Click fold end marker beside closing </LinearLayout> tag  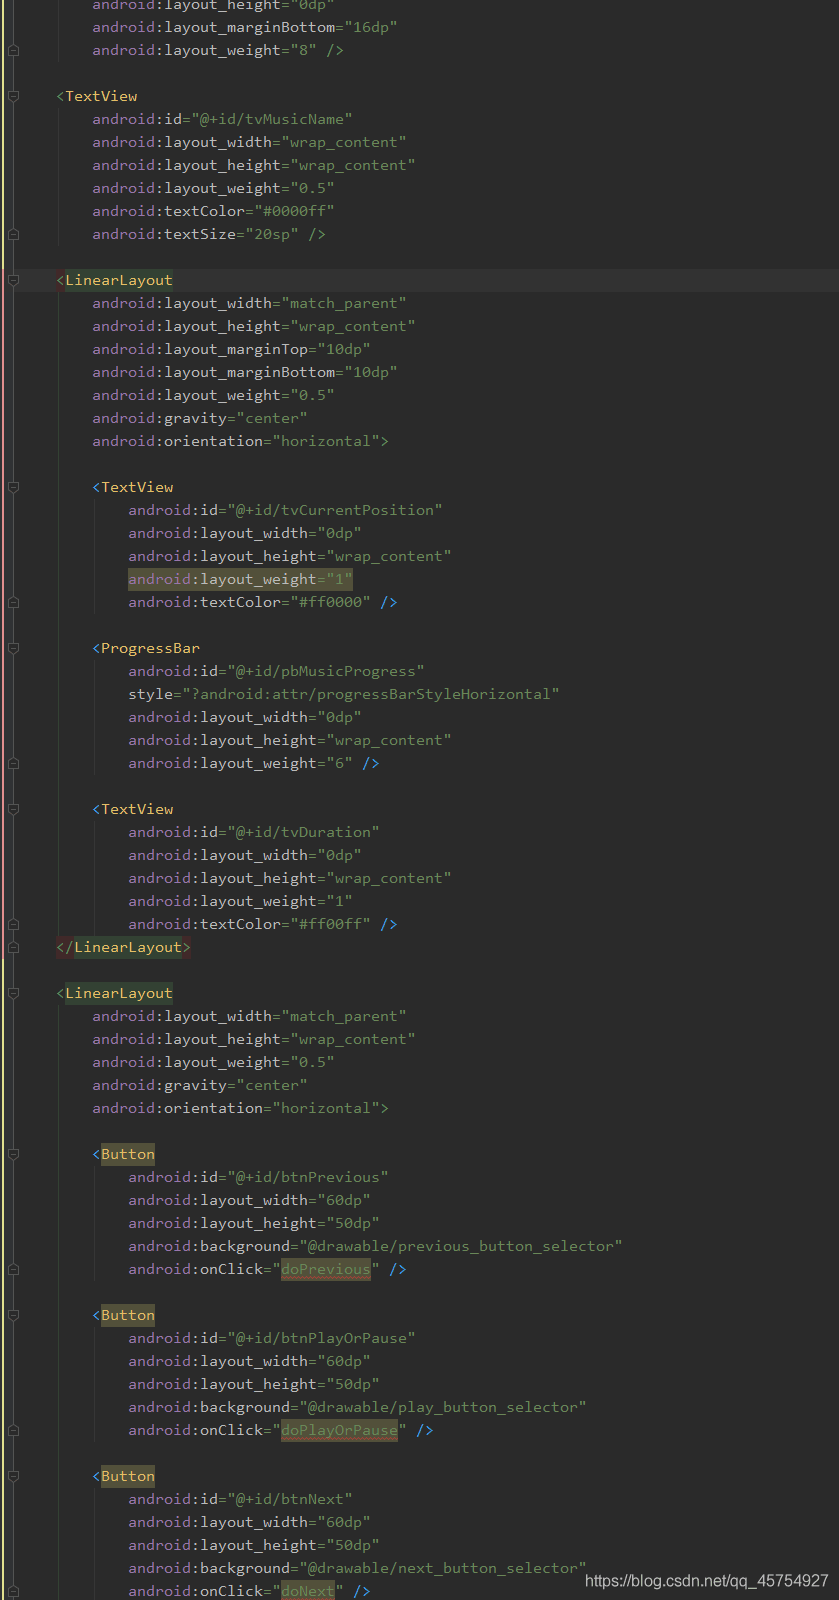point(13,947)
